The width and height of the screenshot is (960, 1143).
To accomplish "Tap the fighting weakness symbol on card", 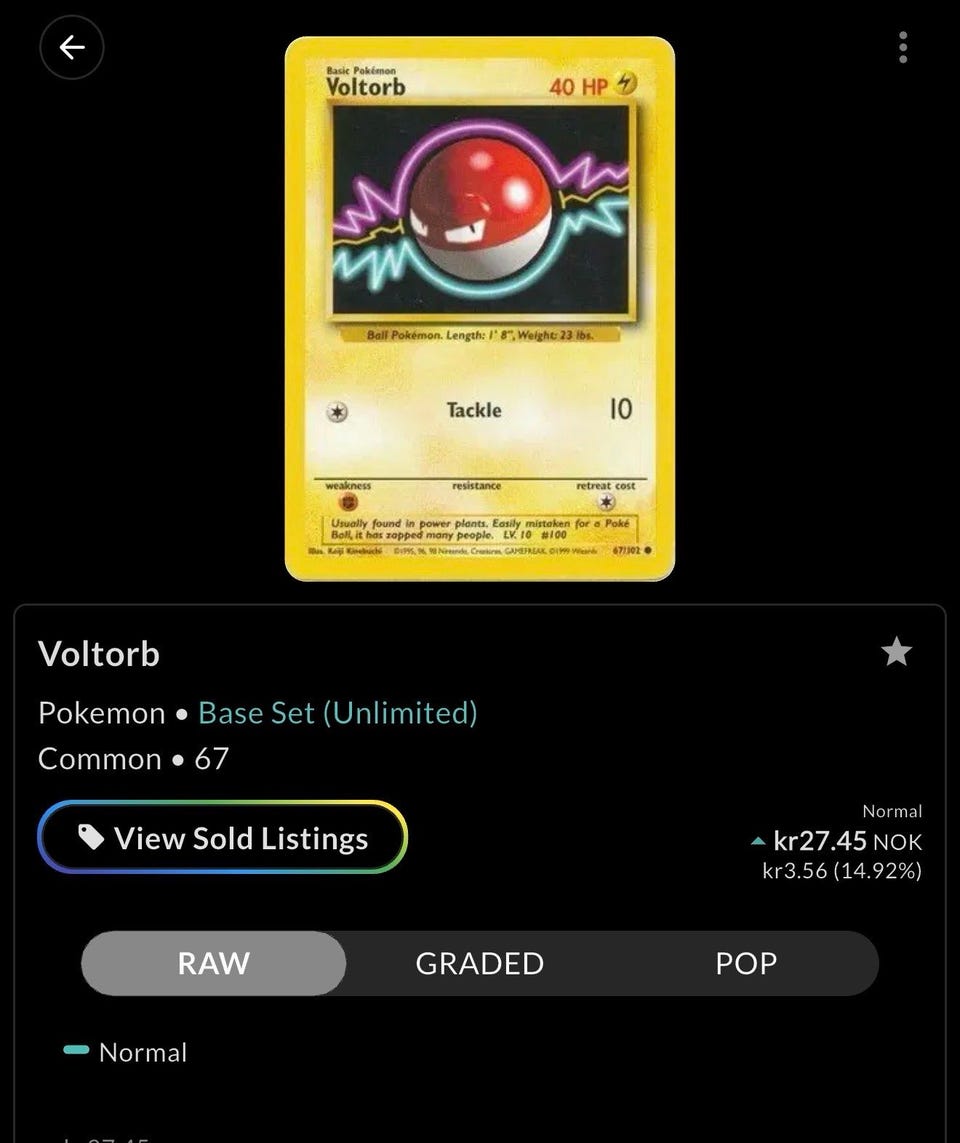I will point(349,502).
